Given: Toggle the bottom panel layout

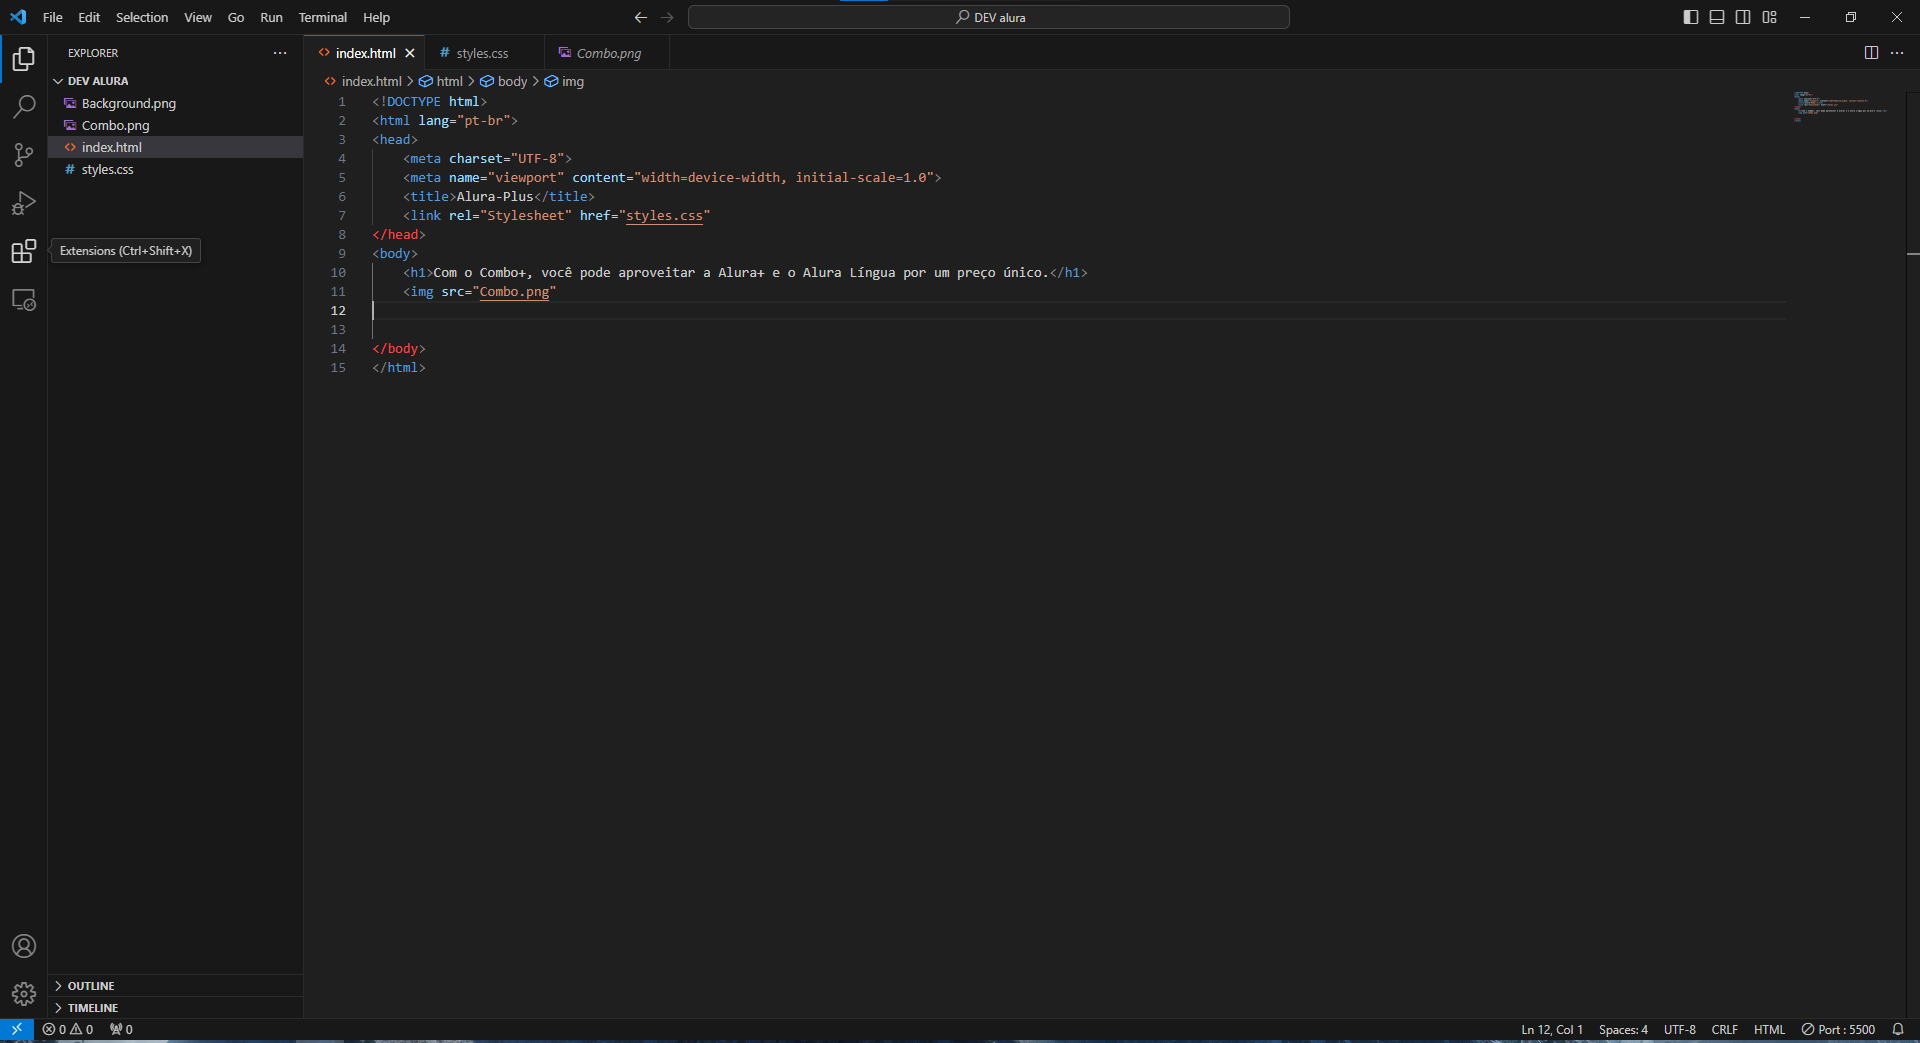Looking at the screenshot, I should 1717,17.
